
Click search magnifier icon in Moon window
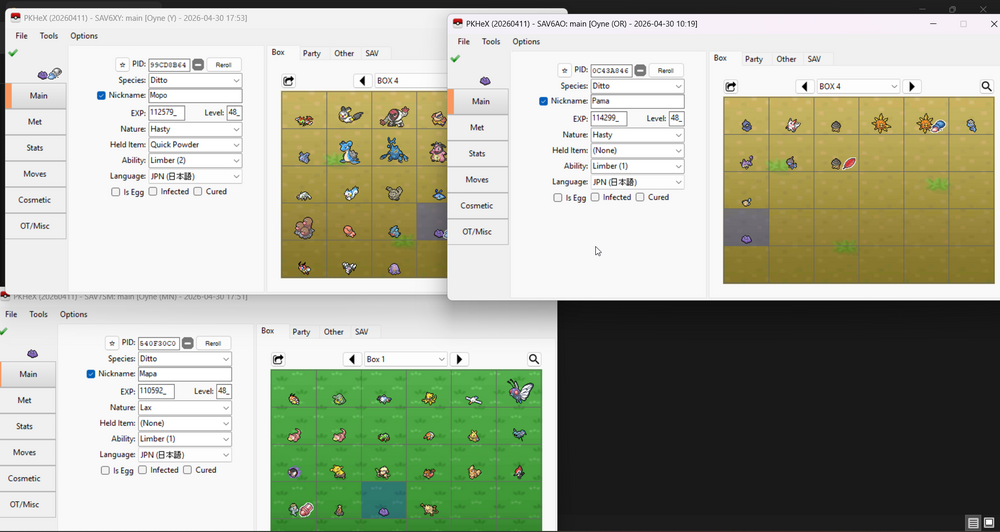coord(534,359)
